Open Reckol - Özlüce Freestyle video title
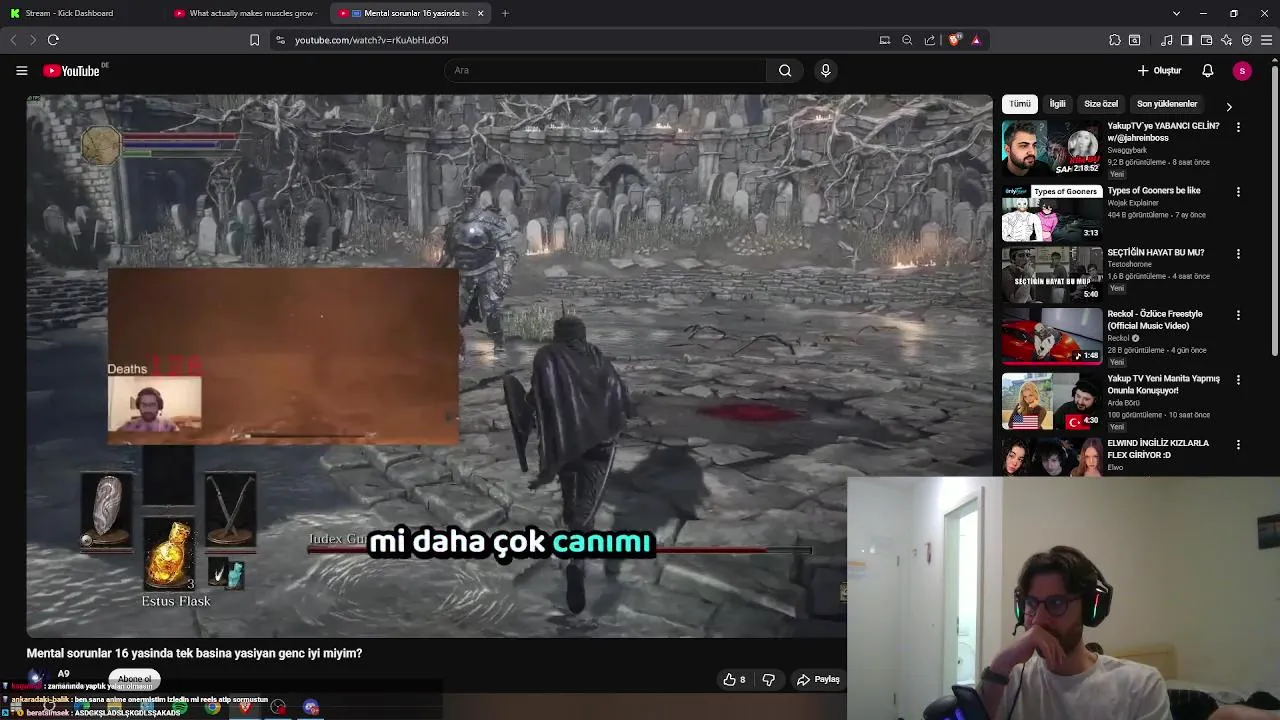Image resolution: width=1280 pixels, height=720 pixels. point(1155,320)
